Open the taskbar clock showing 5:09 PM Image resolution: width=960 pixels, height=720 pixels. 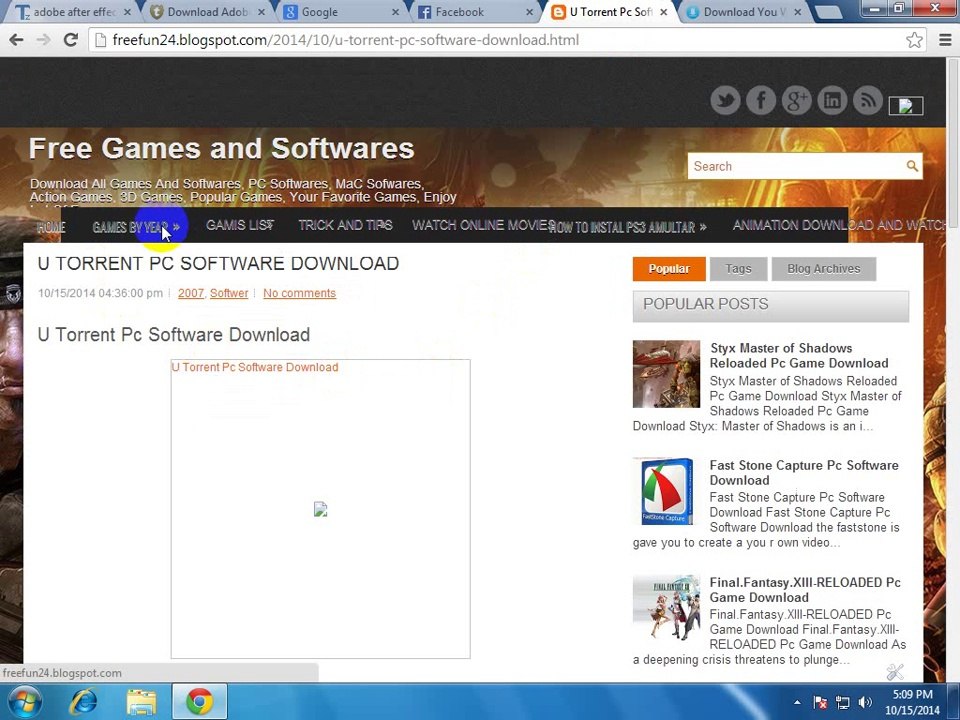[912, 702]
